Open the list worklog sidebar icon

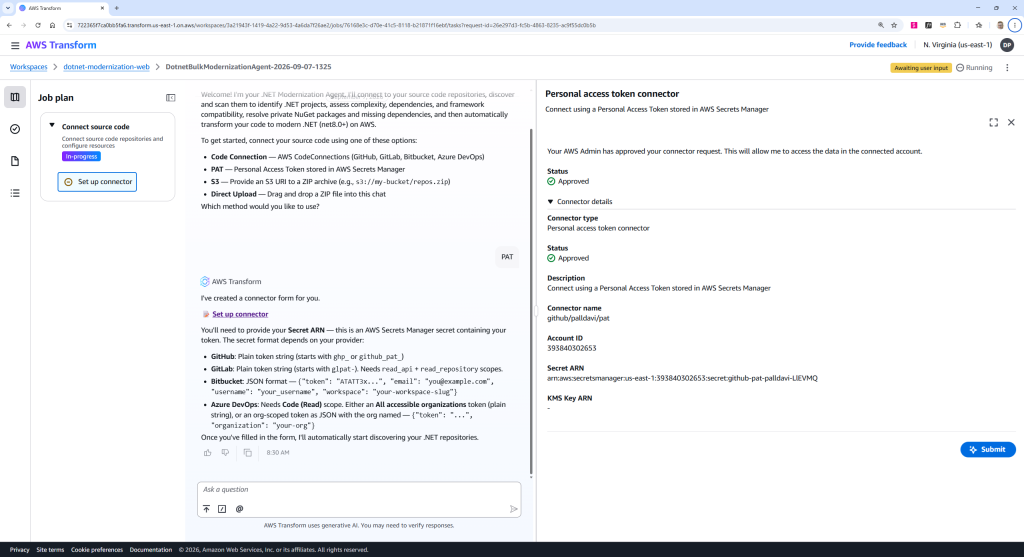tap(15, 193)
